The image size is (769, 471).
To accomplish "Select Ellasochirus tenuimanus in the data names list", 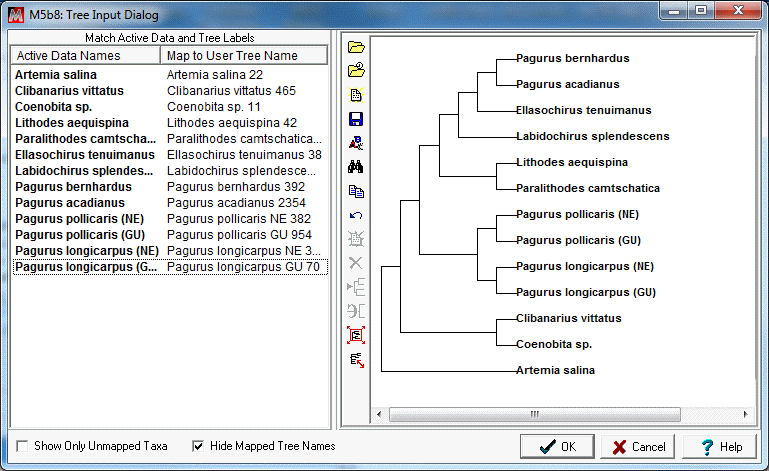I will pyautogui.click(x=85, y=155).
